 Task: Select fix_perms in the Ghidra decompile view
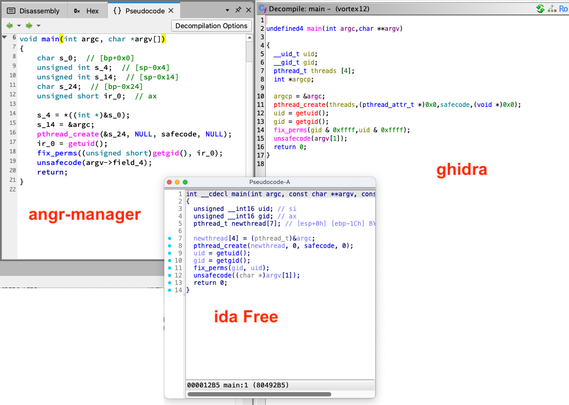(x=291, y=130)
